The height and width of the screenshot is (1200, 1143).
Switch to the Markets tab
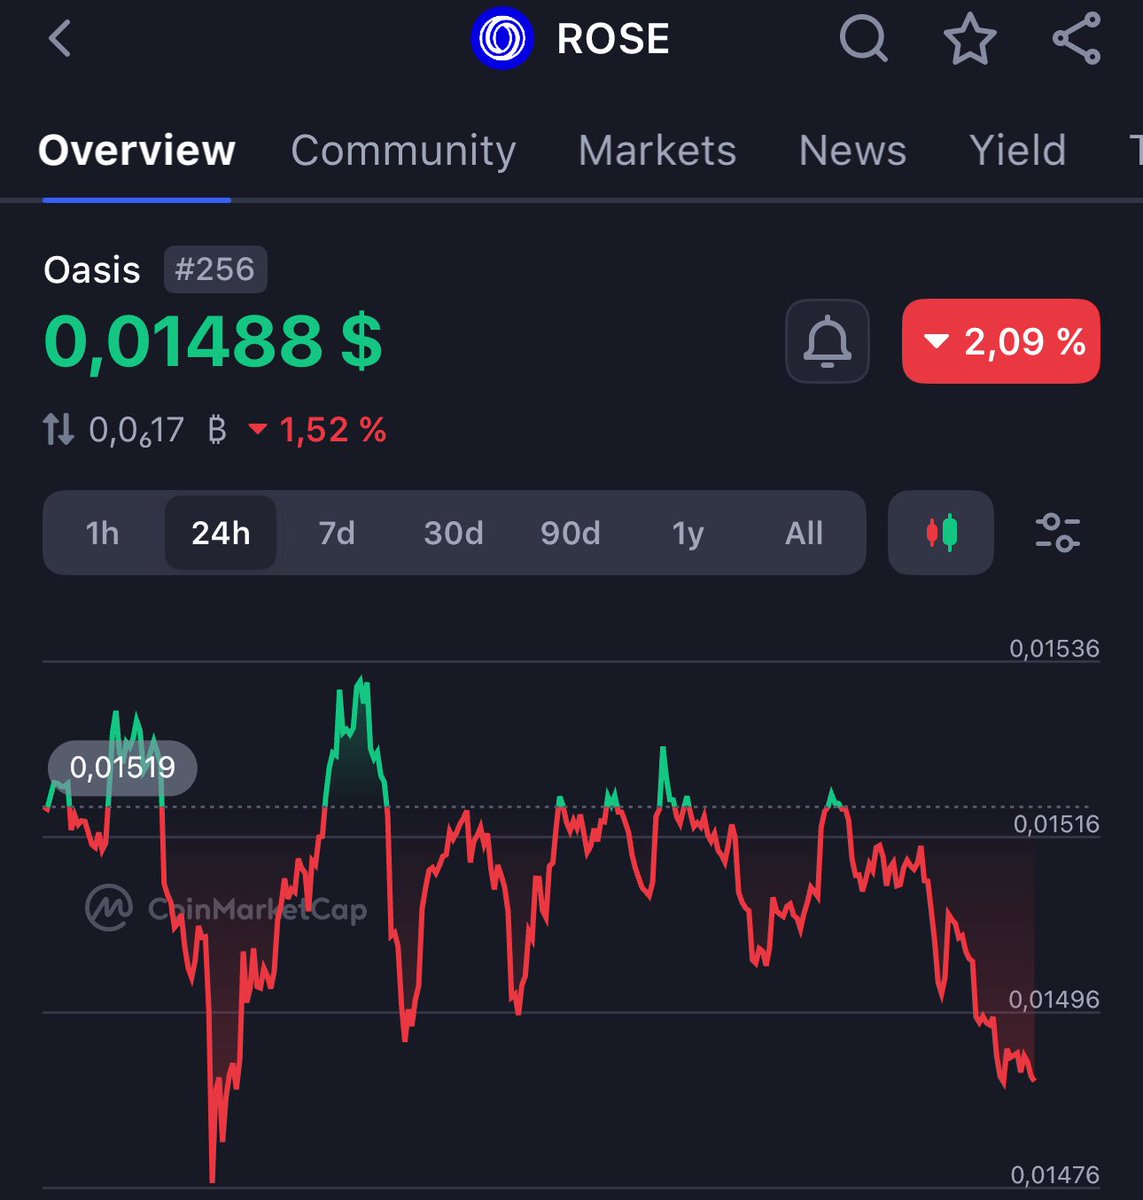click(x=657, y=150)
